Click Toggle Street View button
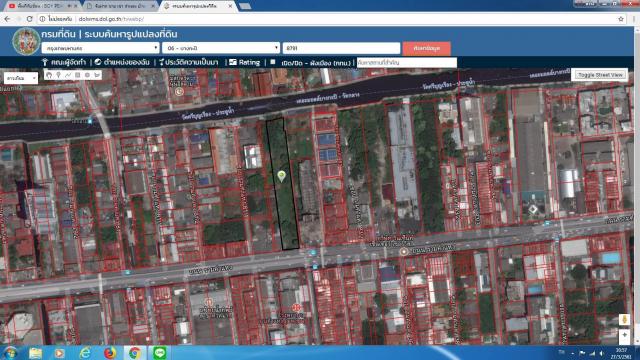 point(600,75)
